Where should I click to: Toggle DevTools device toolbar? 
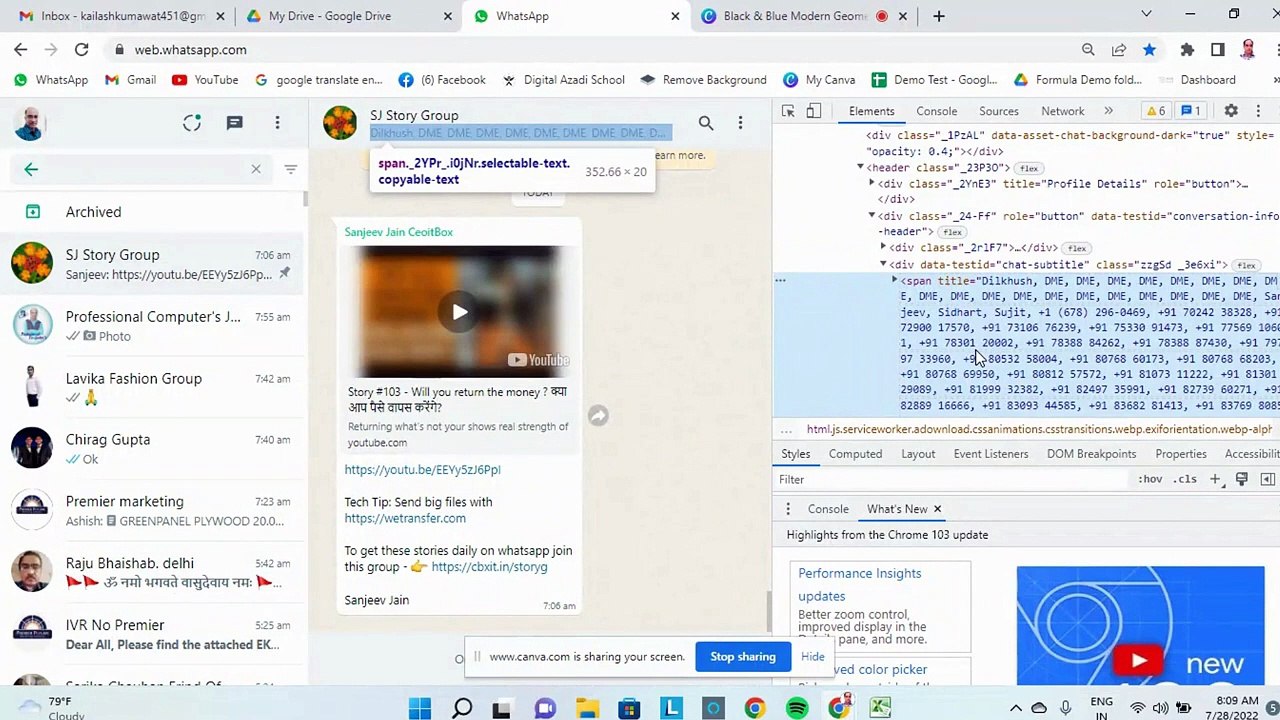814,111
